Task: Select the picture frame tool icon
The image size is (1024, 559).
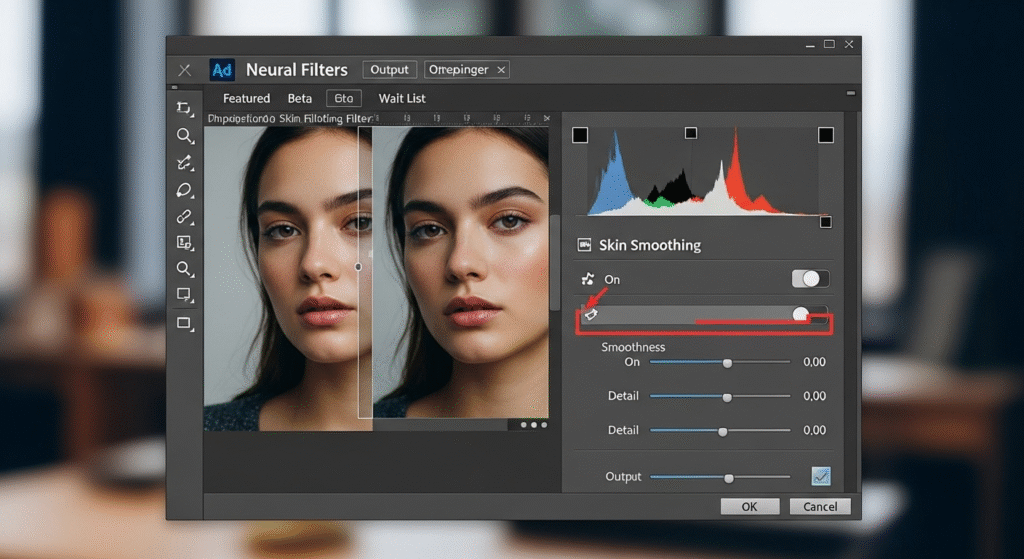Action: tap(185, 243)
